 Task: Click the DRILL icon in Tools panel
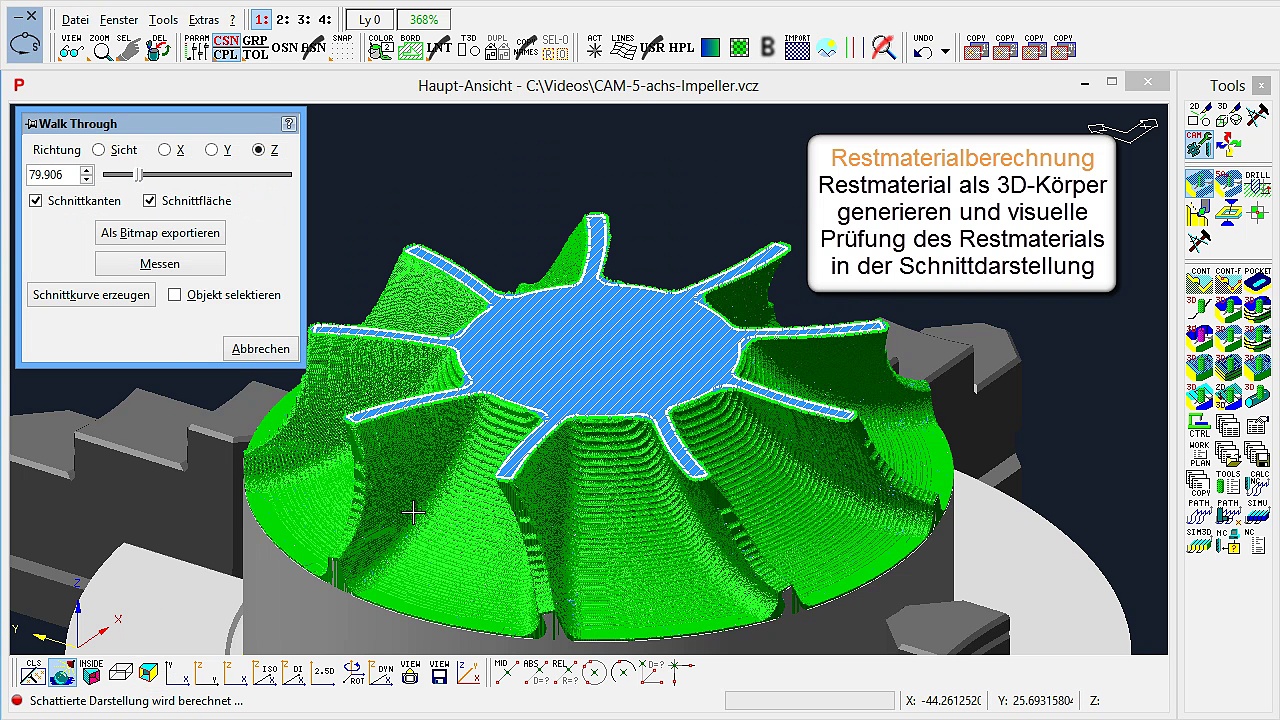coord(1257,183)
